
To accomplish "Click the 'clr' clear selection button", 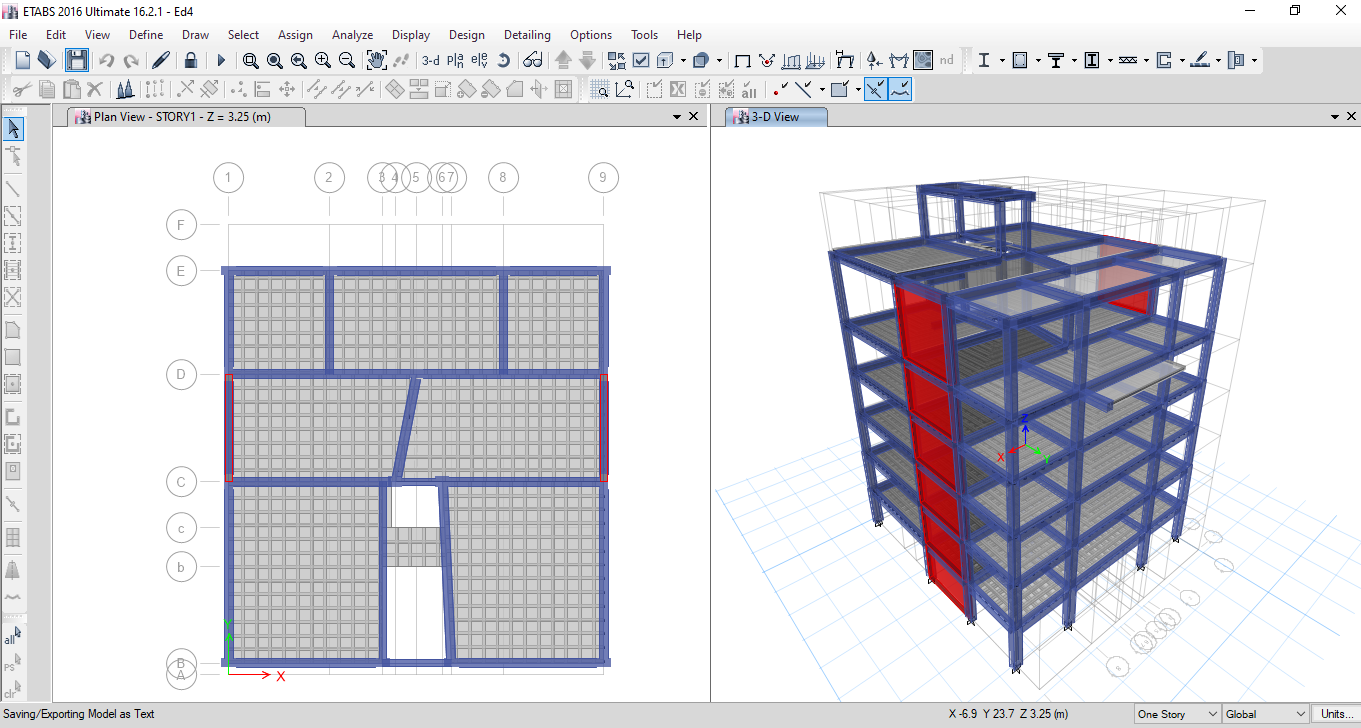I will [13, 691].
